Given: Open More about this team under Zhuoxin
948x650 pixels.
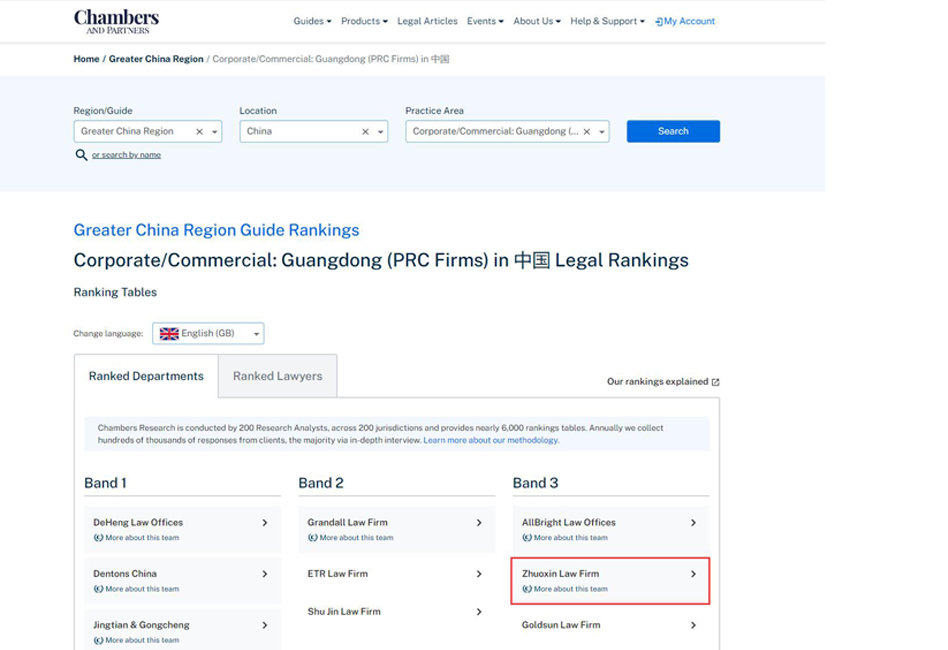Looking at the screenshot, I should point(565,589).
